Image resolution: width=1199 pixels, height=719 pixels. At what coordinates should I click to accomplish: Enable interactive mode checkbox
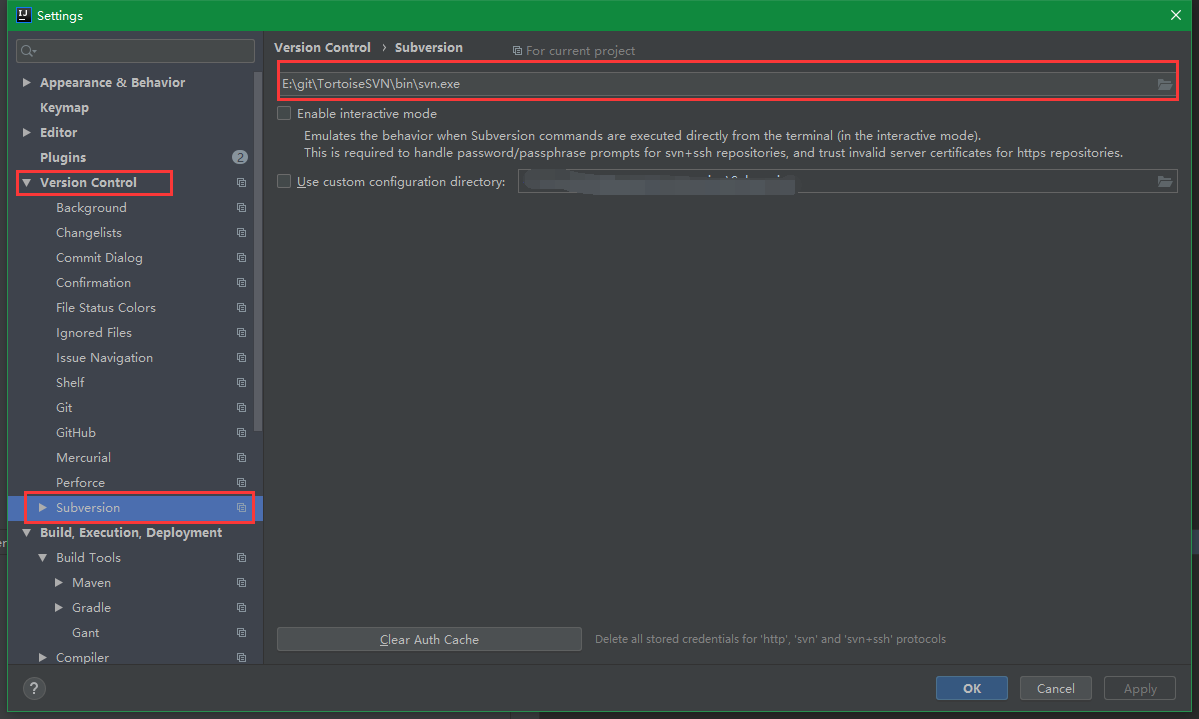pyautogui.click(x=284, y=113)
